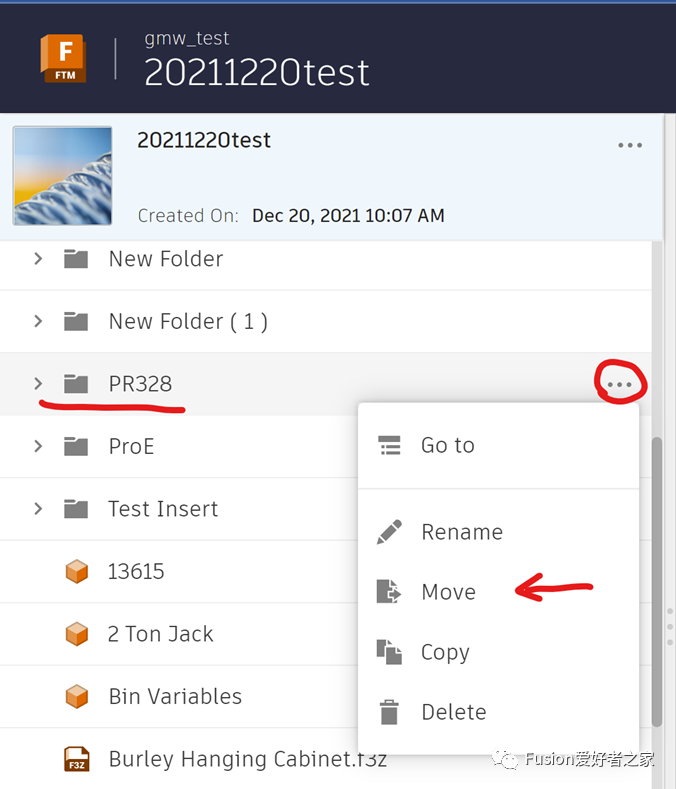Choose Go to from context menu
The image size is (676, 789).
pyautogui.click(x=447, y=446)
